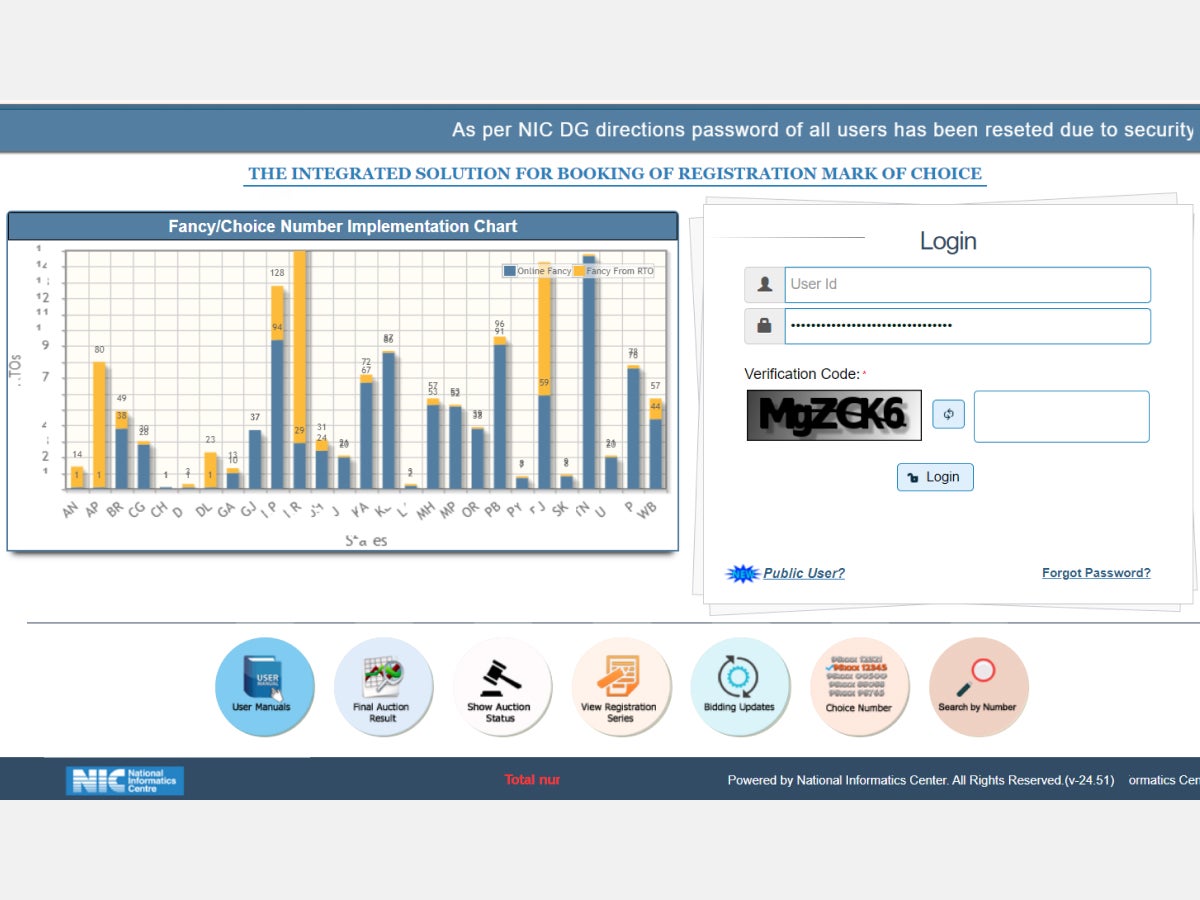1200x900 pixels.
Task: Click the Final Auction Result icon
Action: tap(383, 686)
